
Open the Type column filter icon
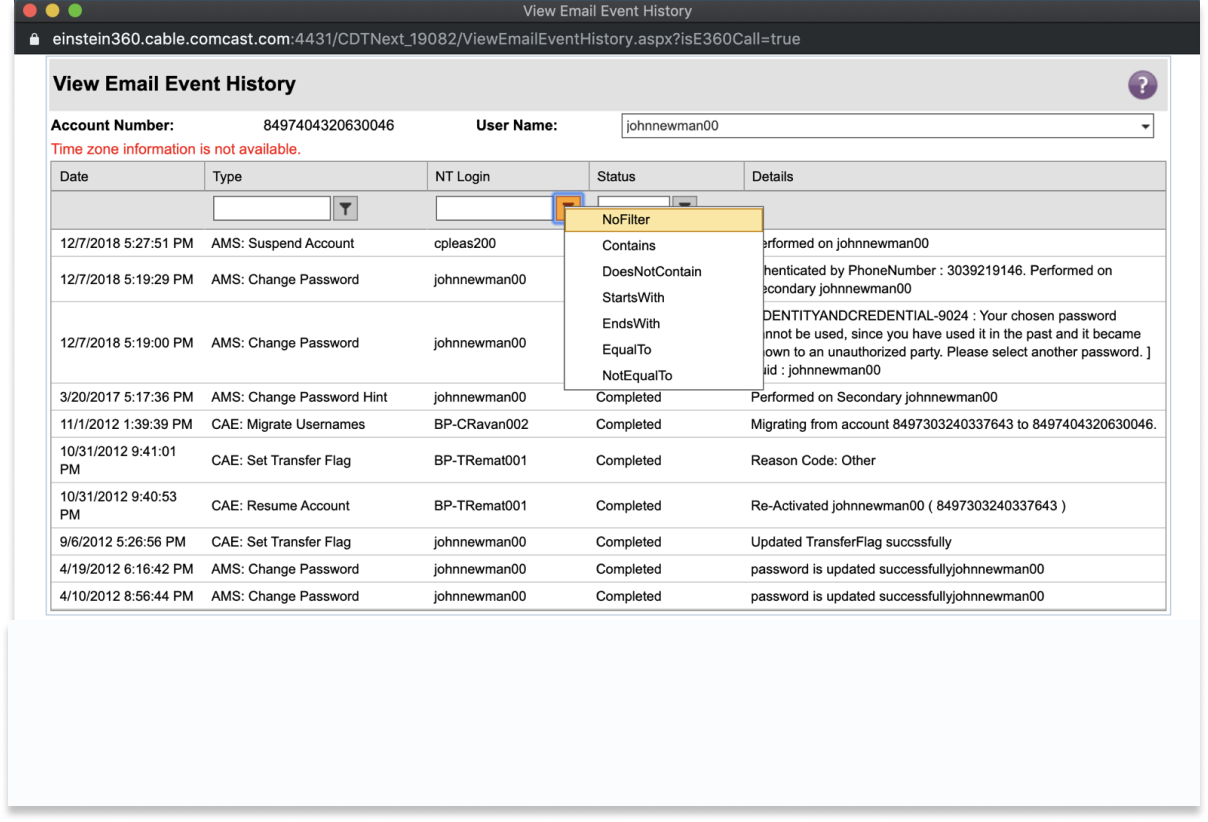345,208
